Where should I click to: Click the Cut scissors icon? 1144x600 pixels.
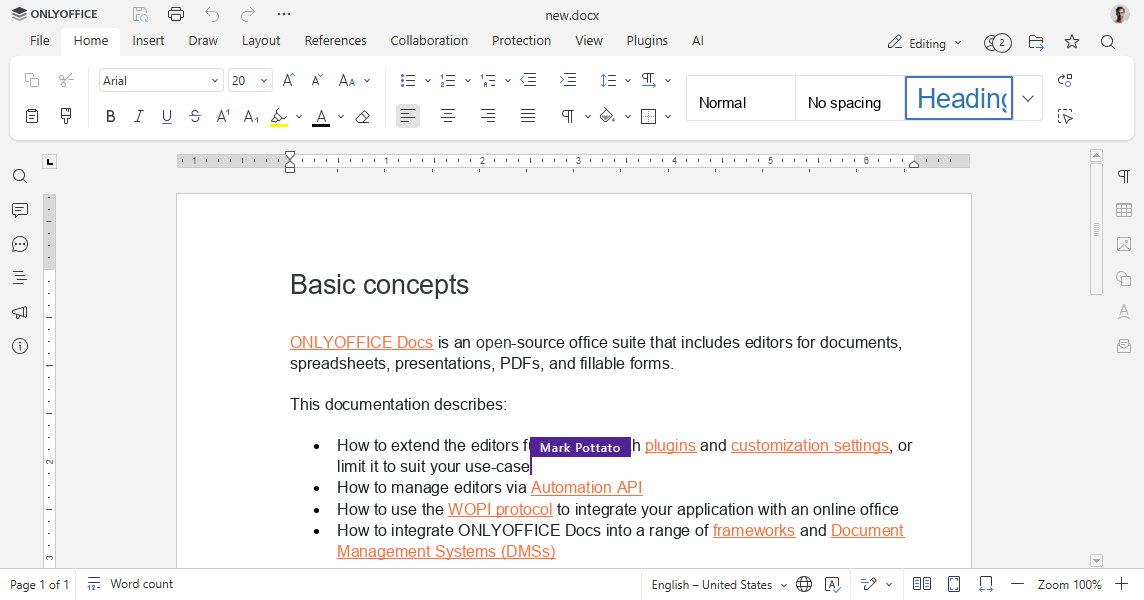click(x=66, y=80)
